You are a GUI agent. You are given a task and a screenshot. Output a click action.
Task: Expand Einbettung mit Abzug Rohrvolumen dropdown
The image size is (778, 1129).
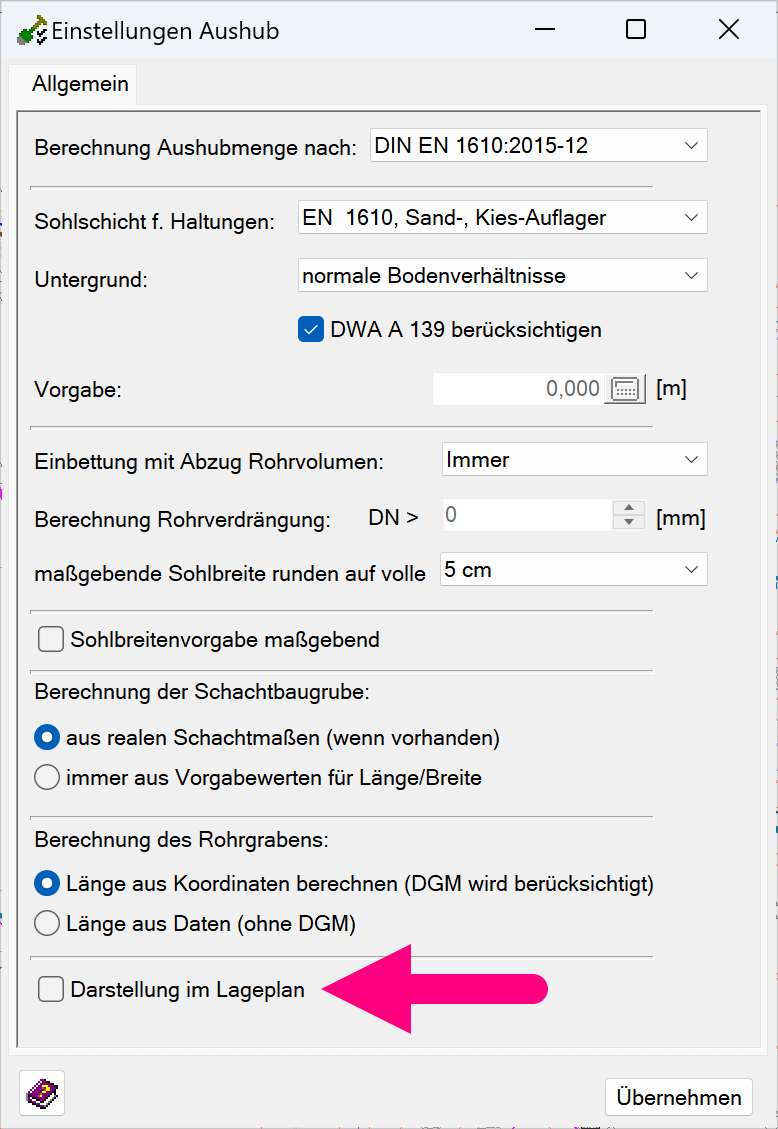pyautogui.click(x=574, y=460)
